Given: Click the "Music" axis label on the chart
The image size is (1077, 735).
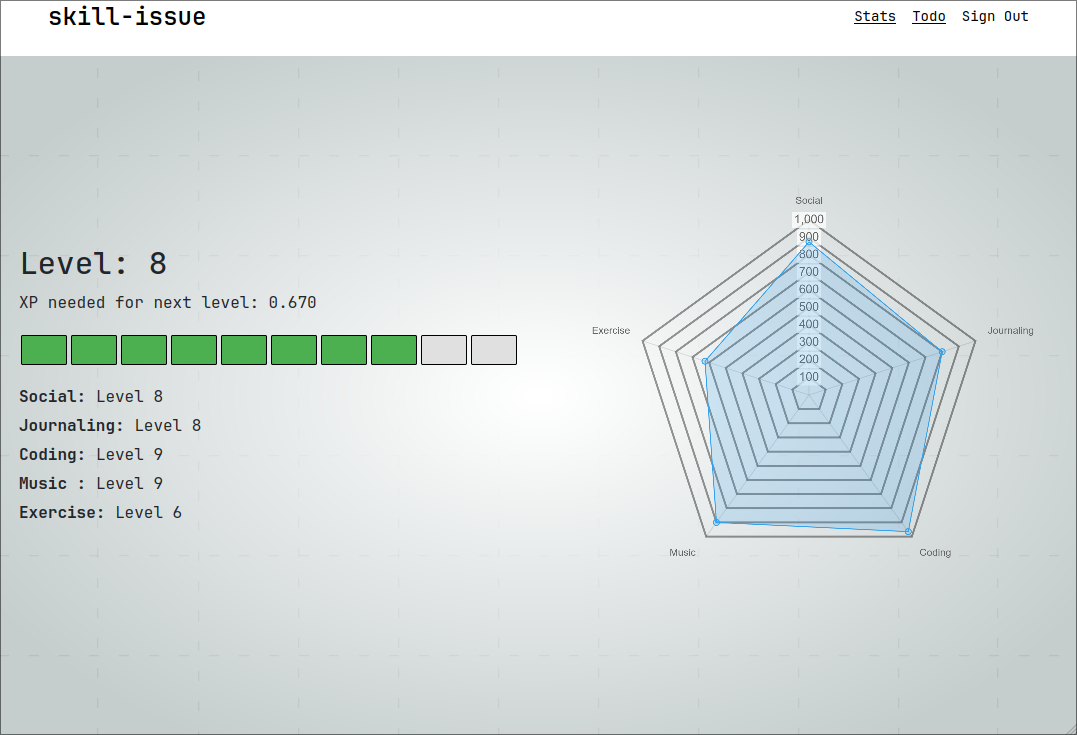Looking at the screenshot, I should (682, 552).
